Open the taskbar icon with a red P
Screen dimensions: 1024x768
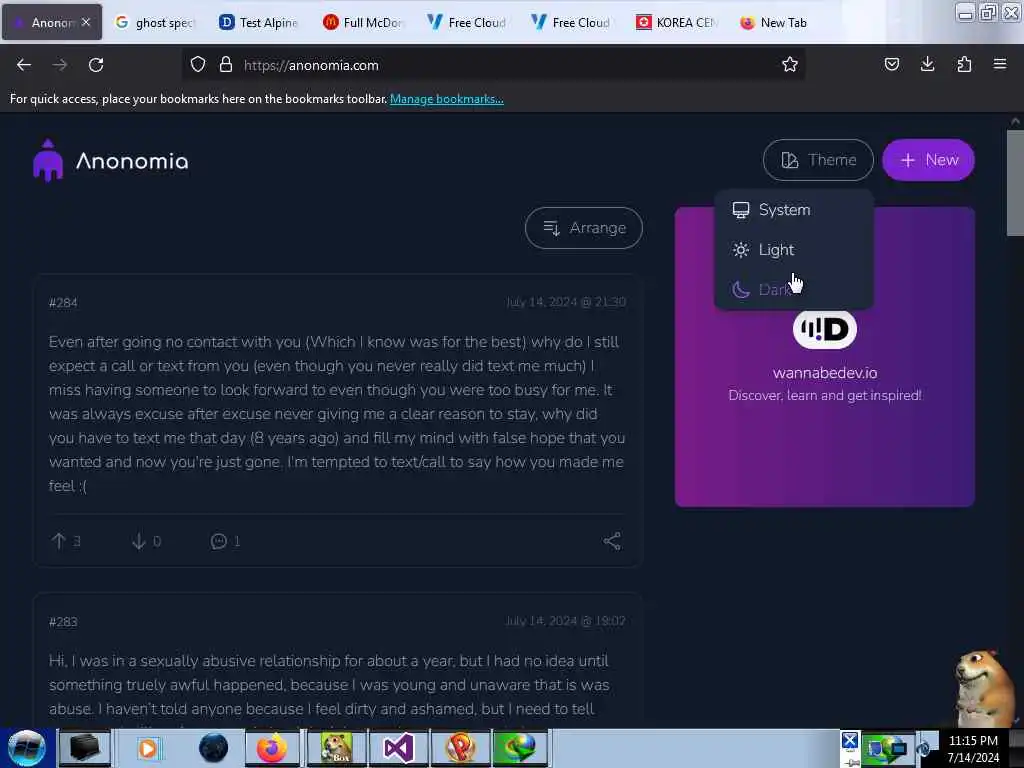coord(460,748)
